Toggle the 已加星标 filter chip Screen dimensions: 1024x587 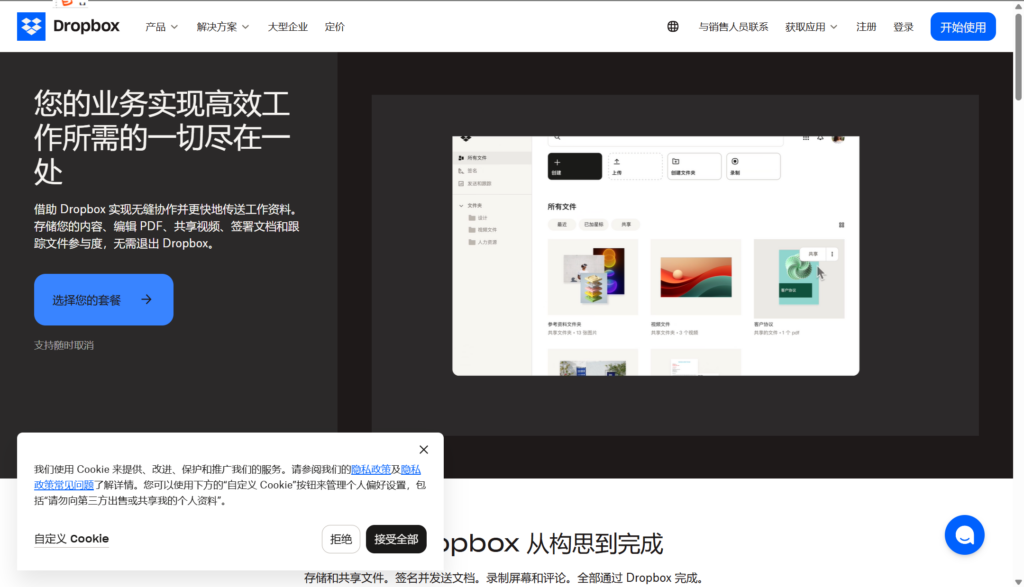[x=592, y=225]
